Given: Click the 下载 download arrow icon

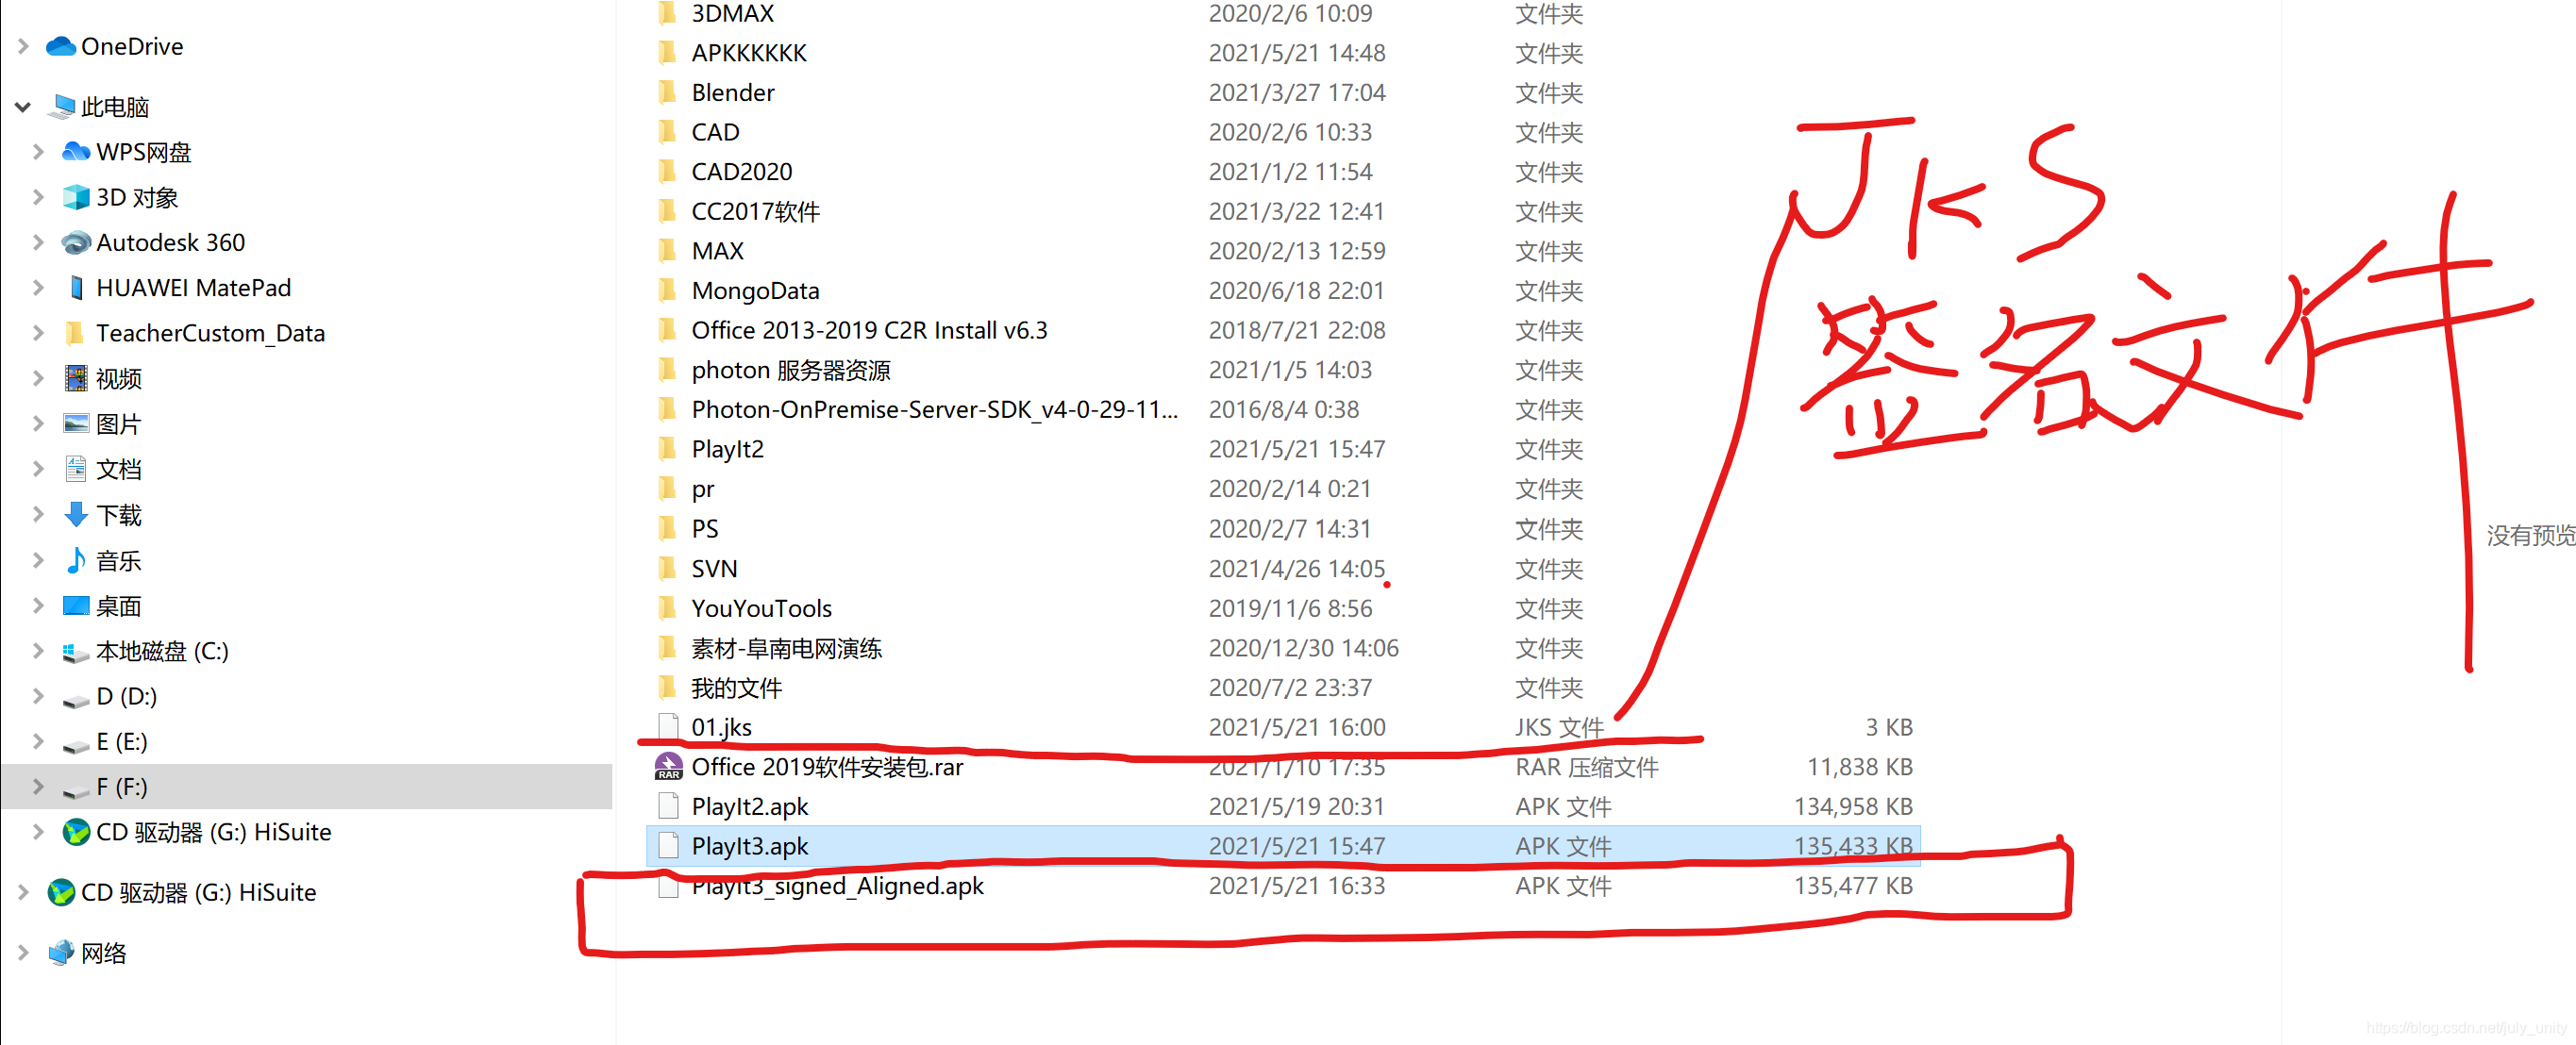Looking at the screenshot, I should (76, 515).
